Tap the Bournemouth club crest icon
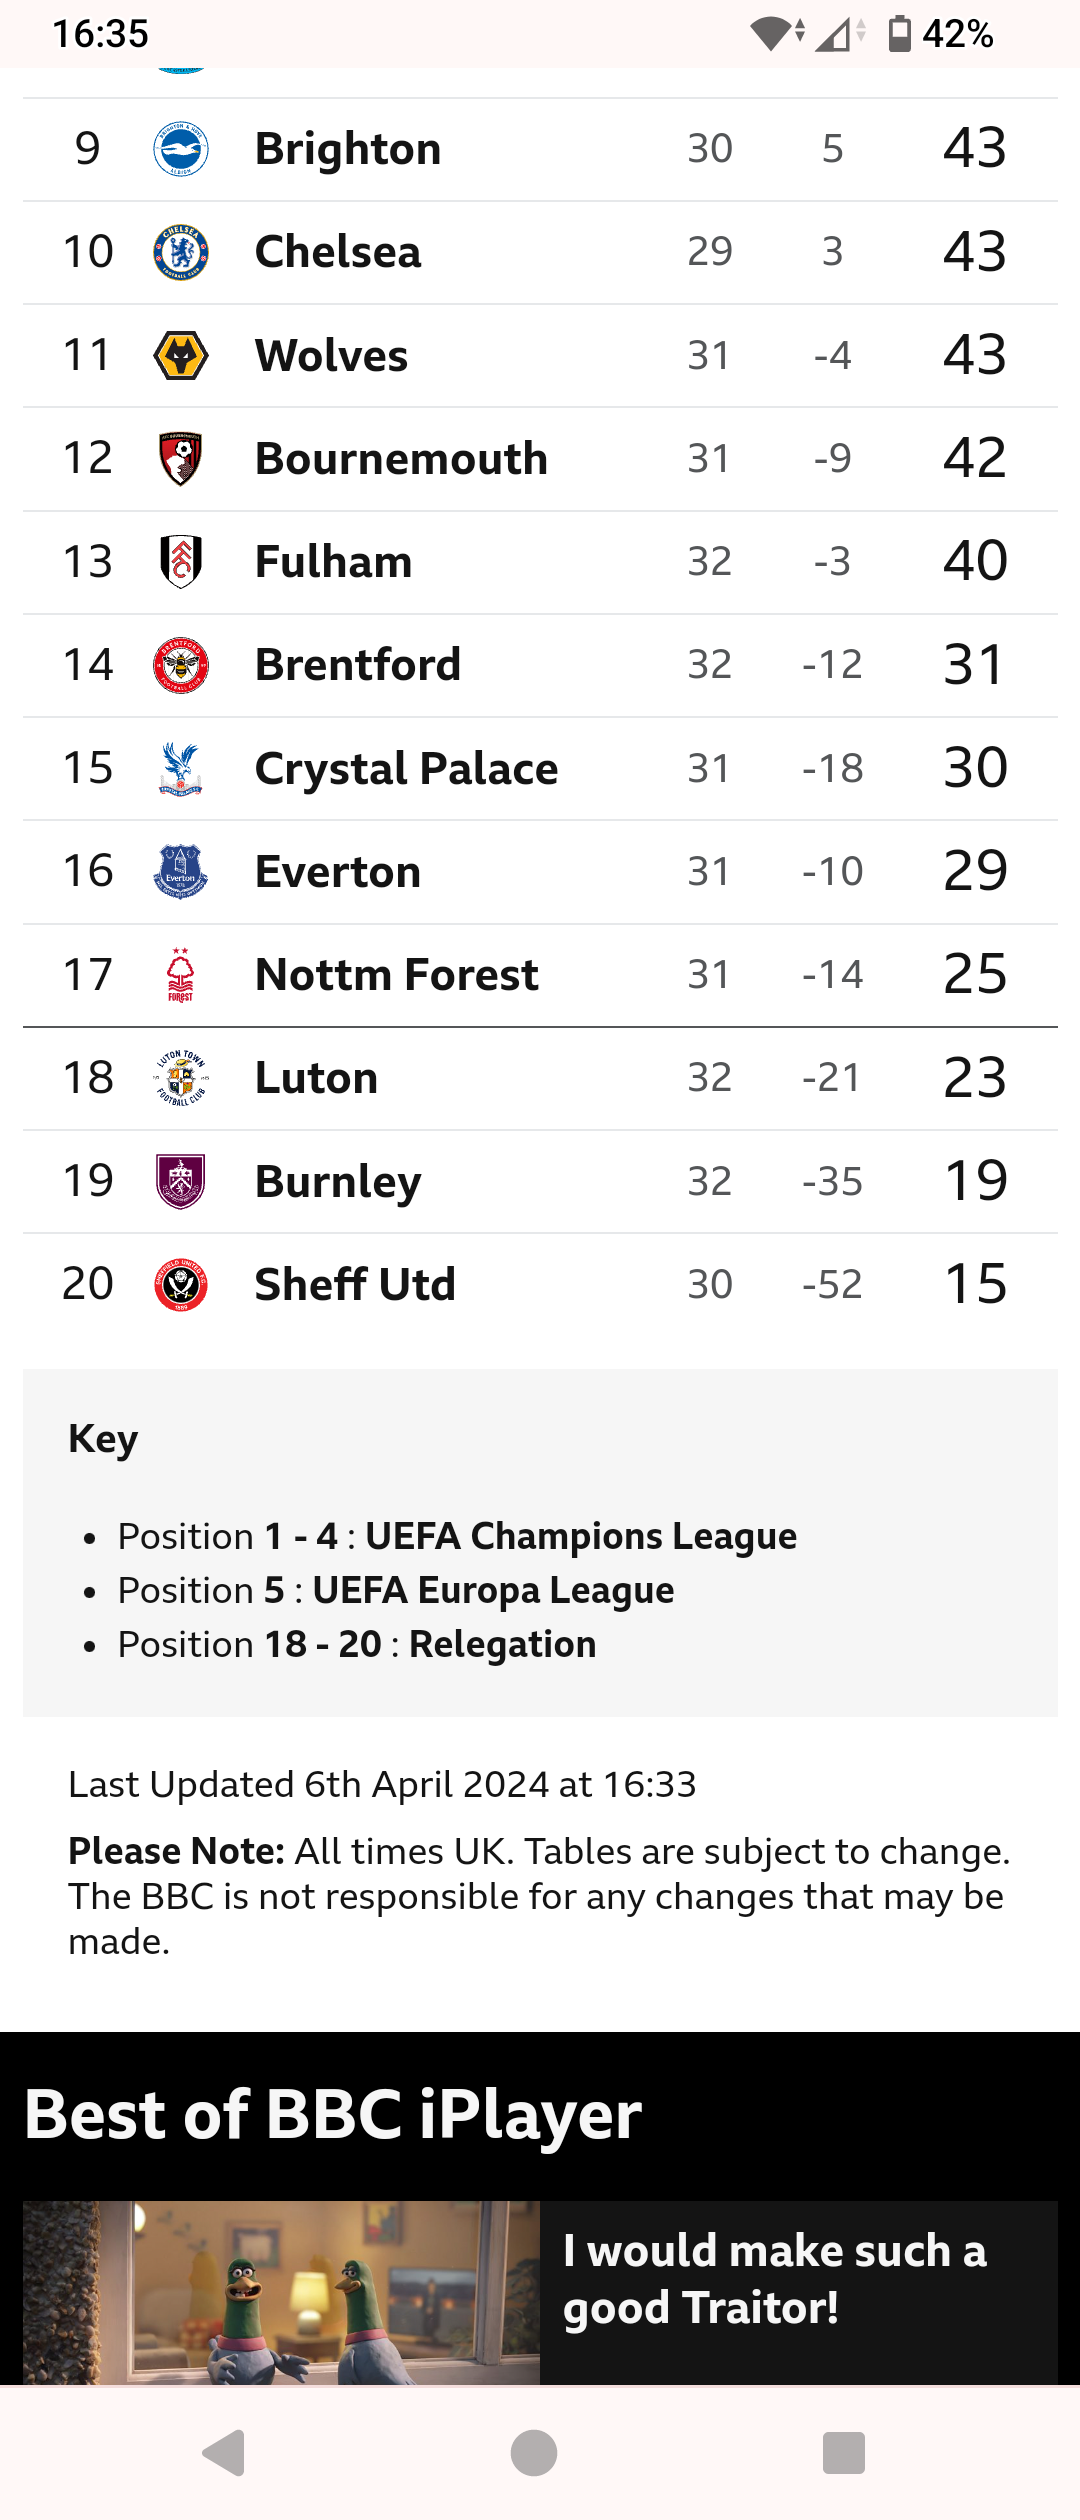The image size is (1080, 2520). pos(181,458)
